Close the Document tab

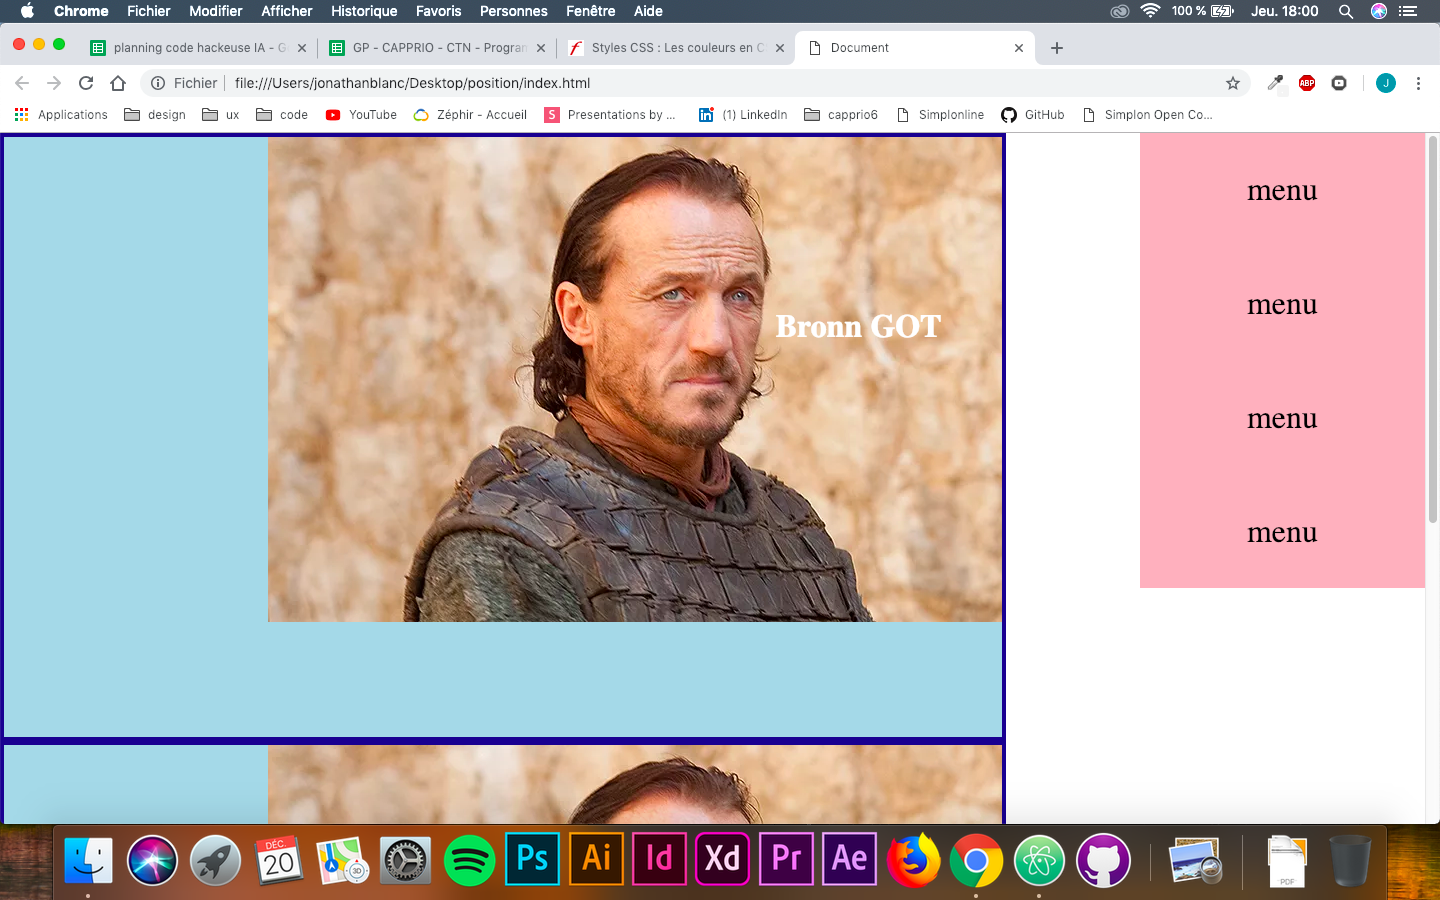pos(1019,47)
